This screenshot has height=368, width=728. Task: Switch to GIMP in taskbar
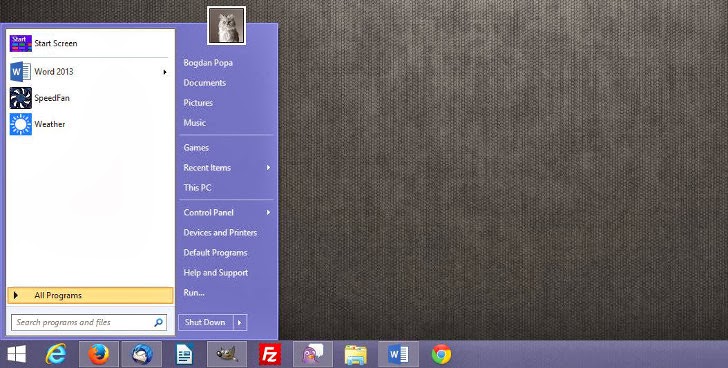click(227, 355)
